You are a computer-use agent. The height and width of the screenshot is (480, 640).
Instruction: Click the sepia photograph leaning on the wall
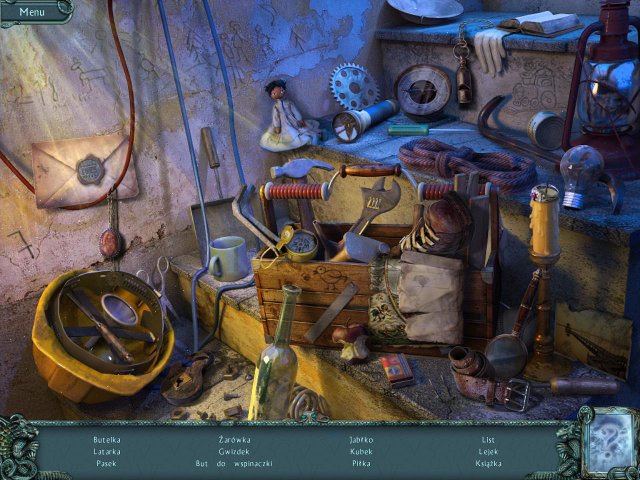(x=593, y=341)
